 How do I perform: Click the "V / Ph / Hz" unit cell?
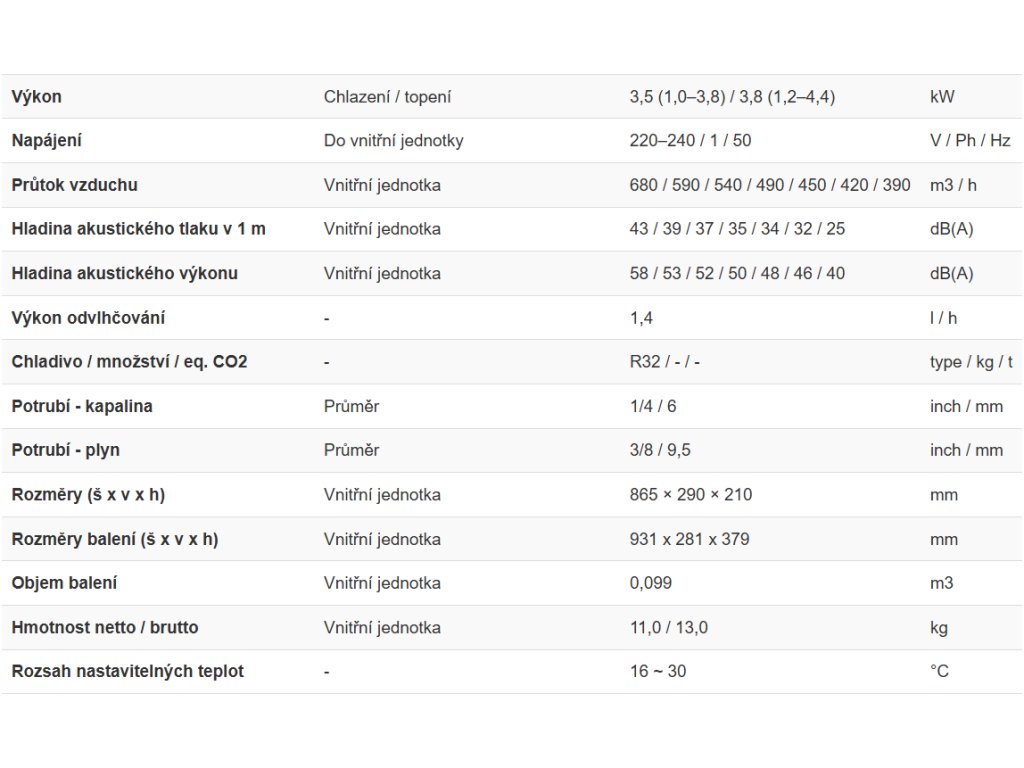pos(970,141)
